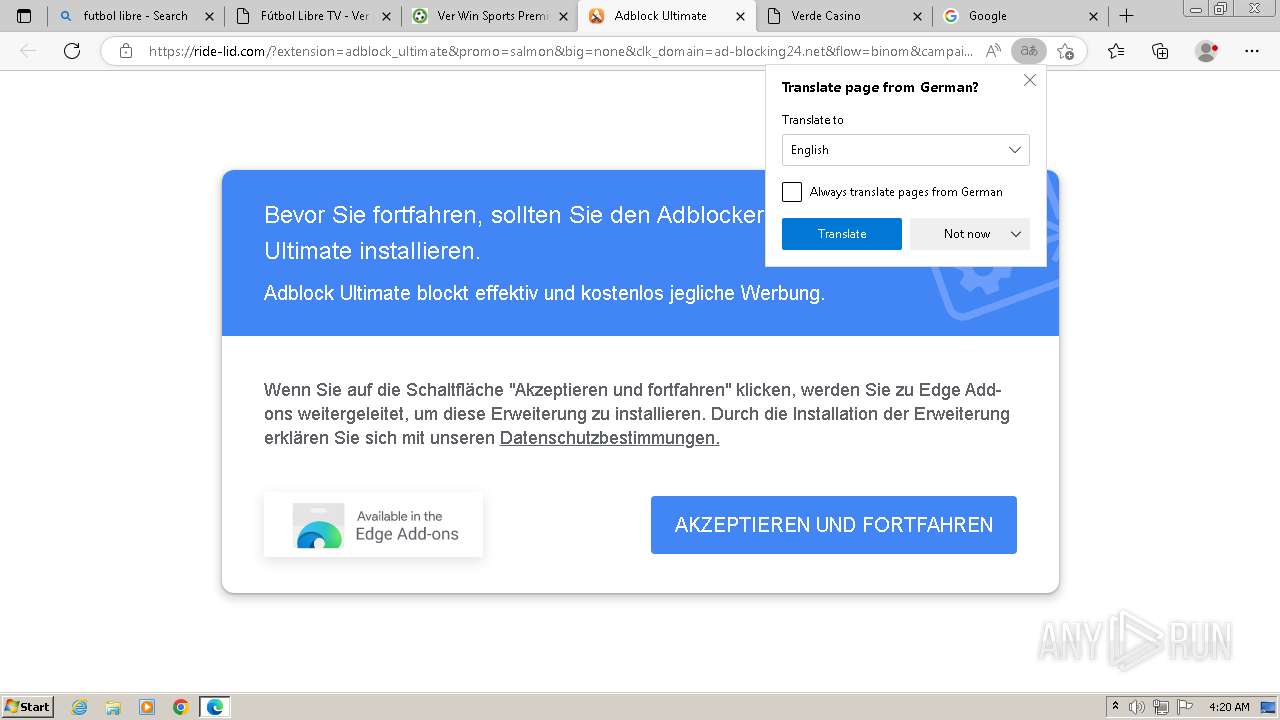Enable always translate pages from German
This screenshot has height=720, width=1280.
(x=792, y=192)
